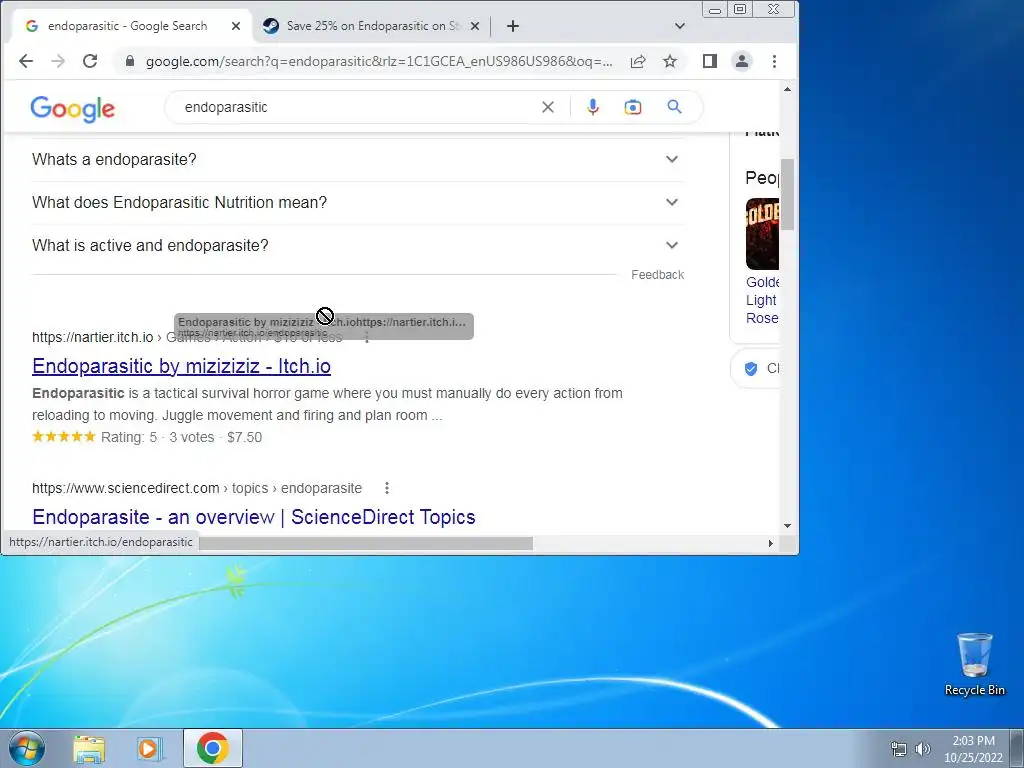The image size is (1024, 768).
Task: Click the Golden Light thumbnail image
Action: (x=762, y=234)
